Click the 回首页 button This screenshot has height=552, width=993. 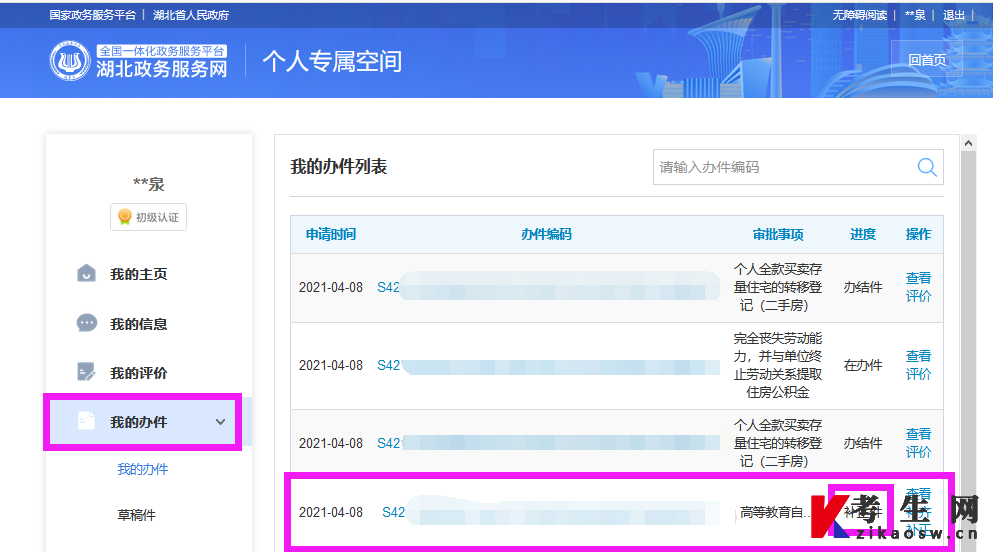tap(927, 60)
